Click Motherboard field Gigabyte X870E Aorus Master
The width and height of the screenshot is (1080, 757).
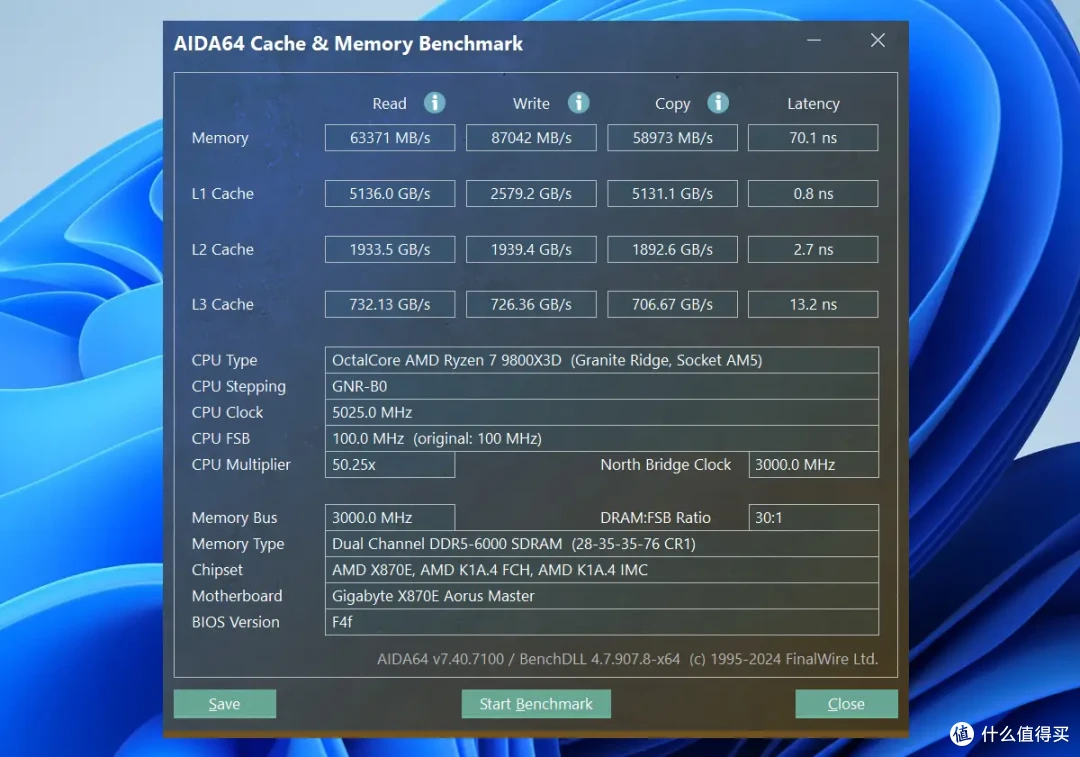tap(602, 596)
